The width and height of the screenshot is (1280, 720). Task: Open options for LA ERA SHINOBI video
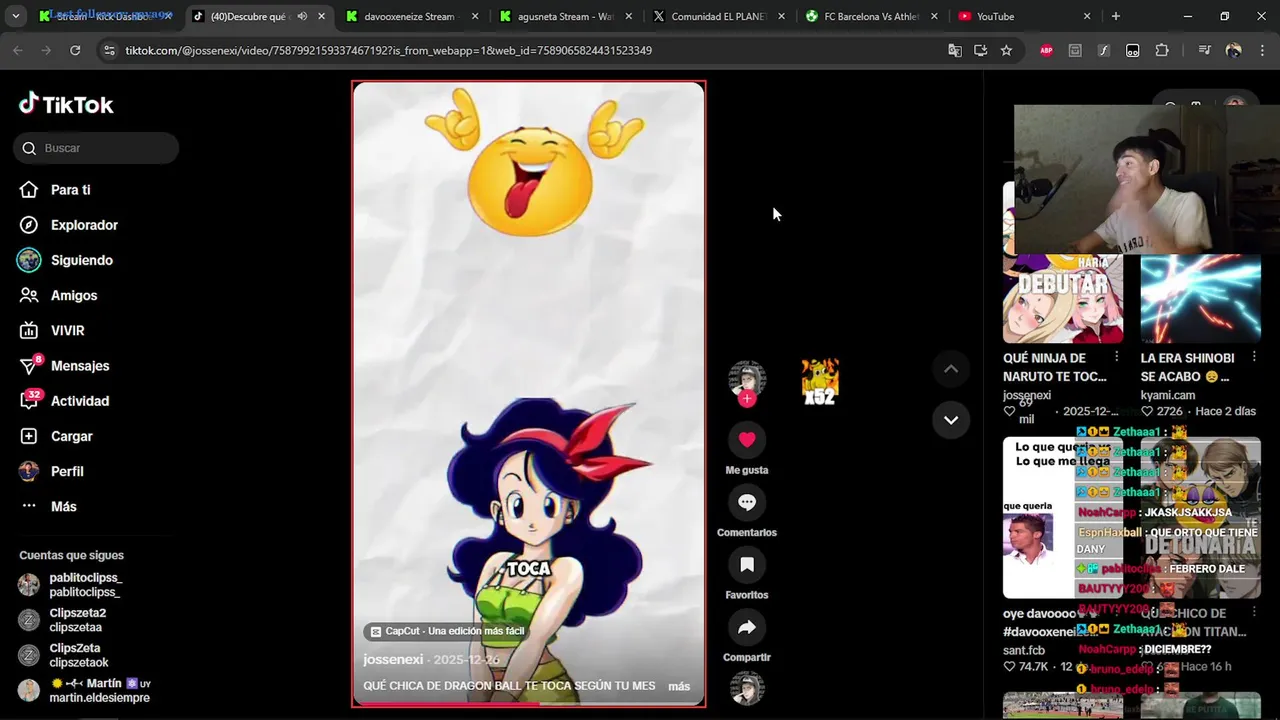pyautogui.click(x=1254, y=357)
